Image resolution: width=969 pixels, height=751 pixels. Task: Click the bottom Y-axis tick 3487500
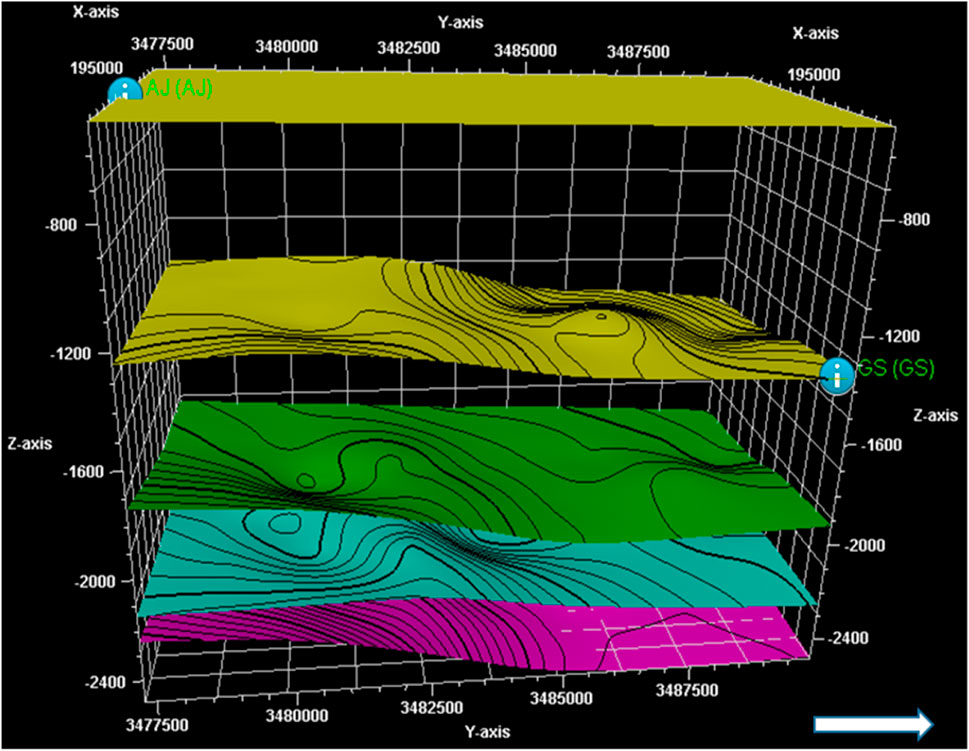687,690
